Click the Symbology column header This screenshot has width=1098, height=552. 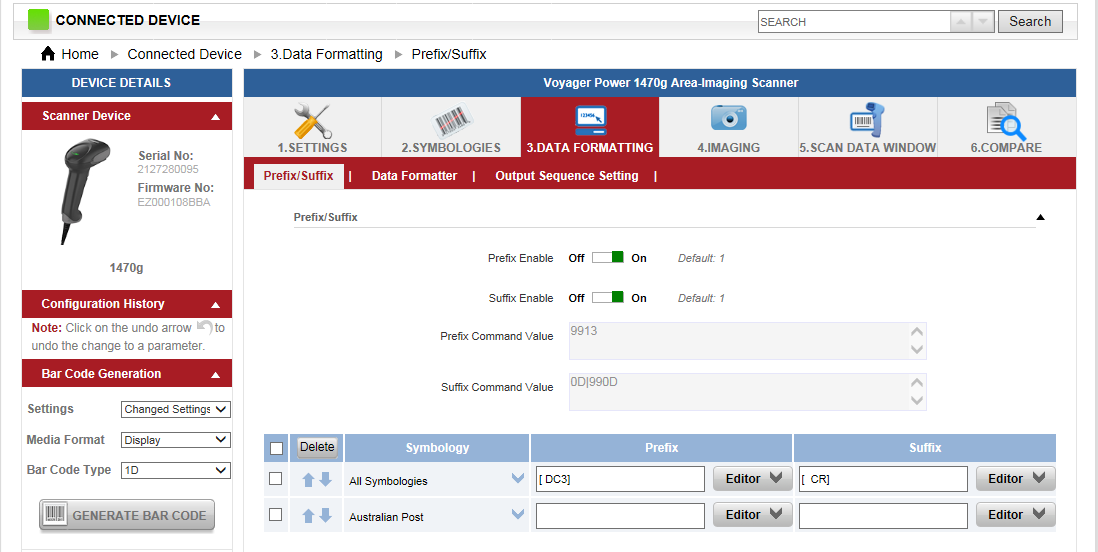click(437, 448)
